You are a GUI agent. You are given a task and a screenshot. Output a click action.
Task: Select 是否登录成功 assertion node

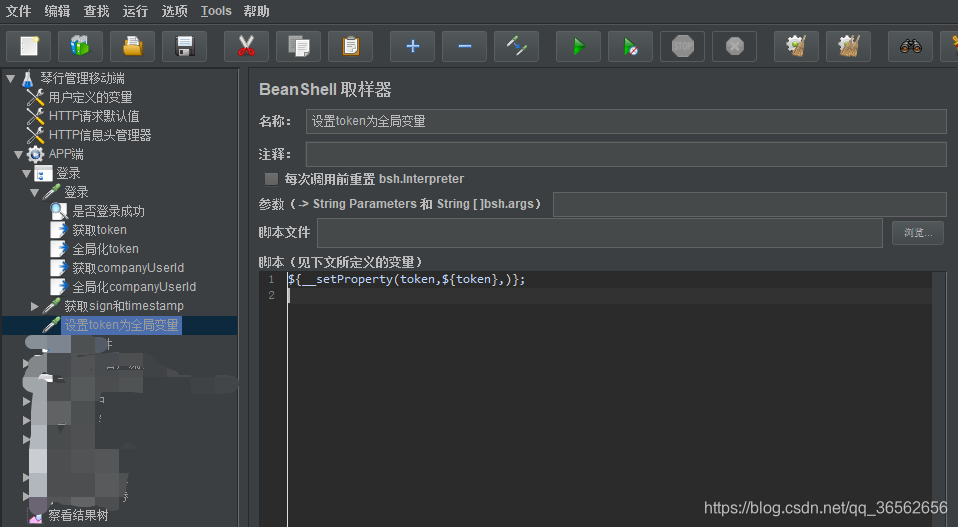click(108, 211)
